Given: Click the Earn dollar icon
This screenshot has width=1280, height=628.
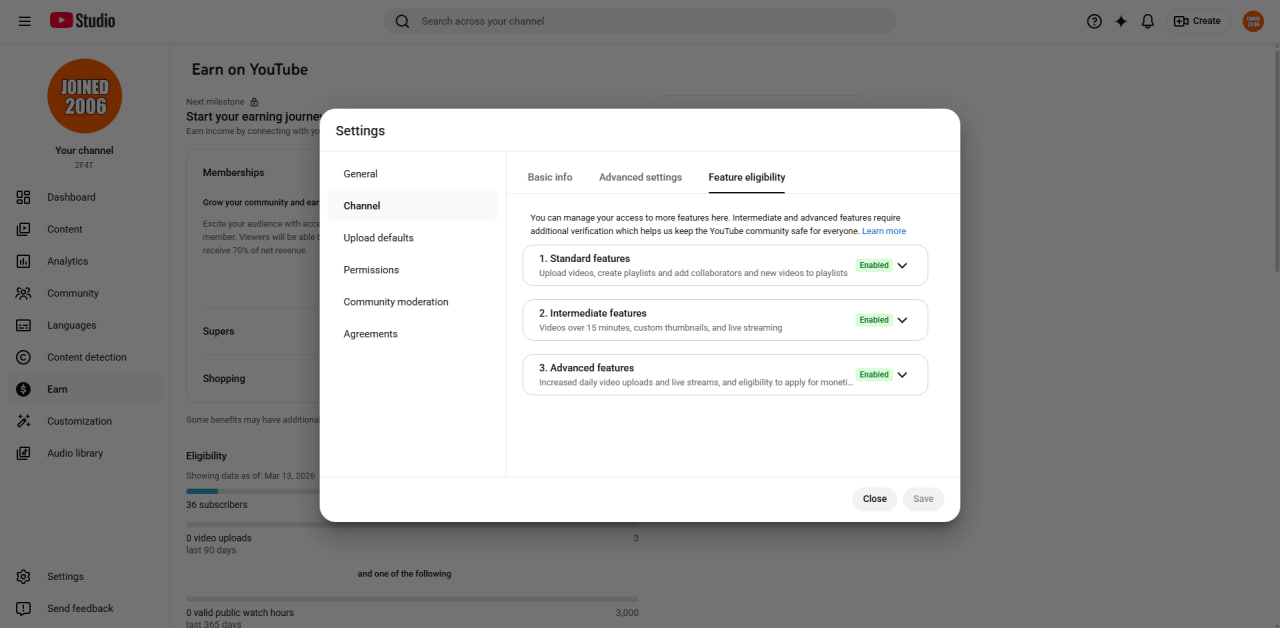Looking at the screenshot, I should click(x=24, y=389).
